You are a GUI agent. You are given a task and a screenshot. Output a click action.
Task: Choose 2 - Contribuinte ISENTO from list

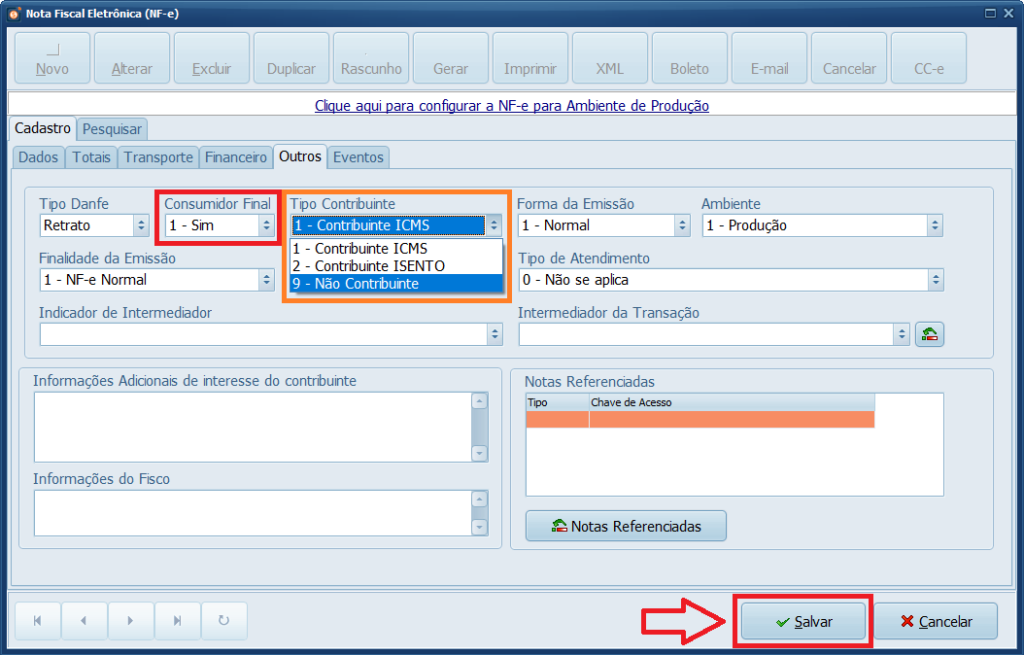[396, 266]
